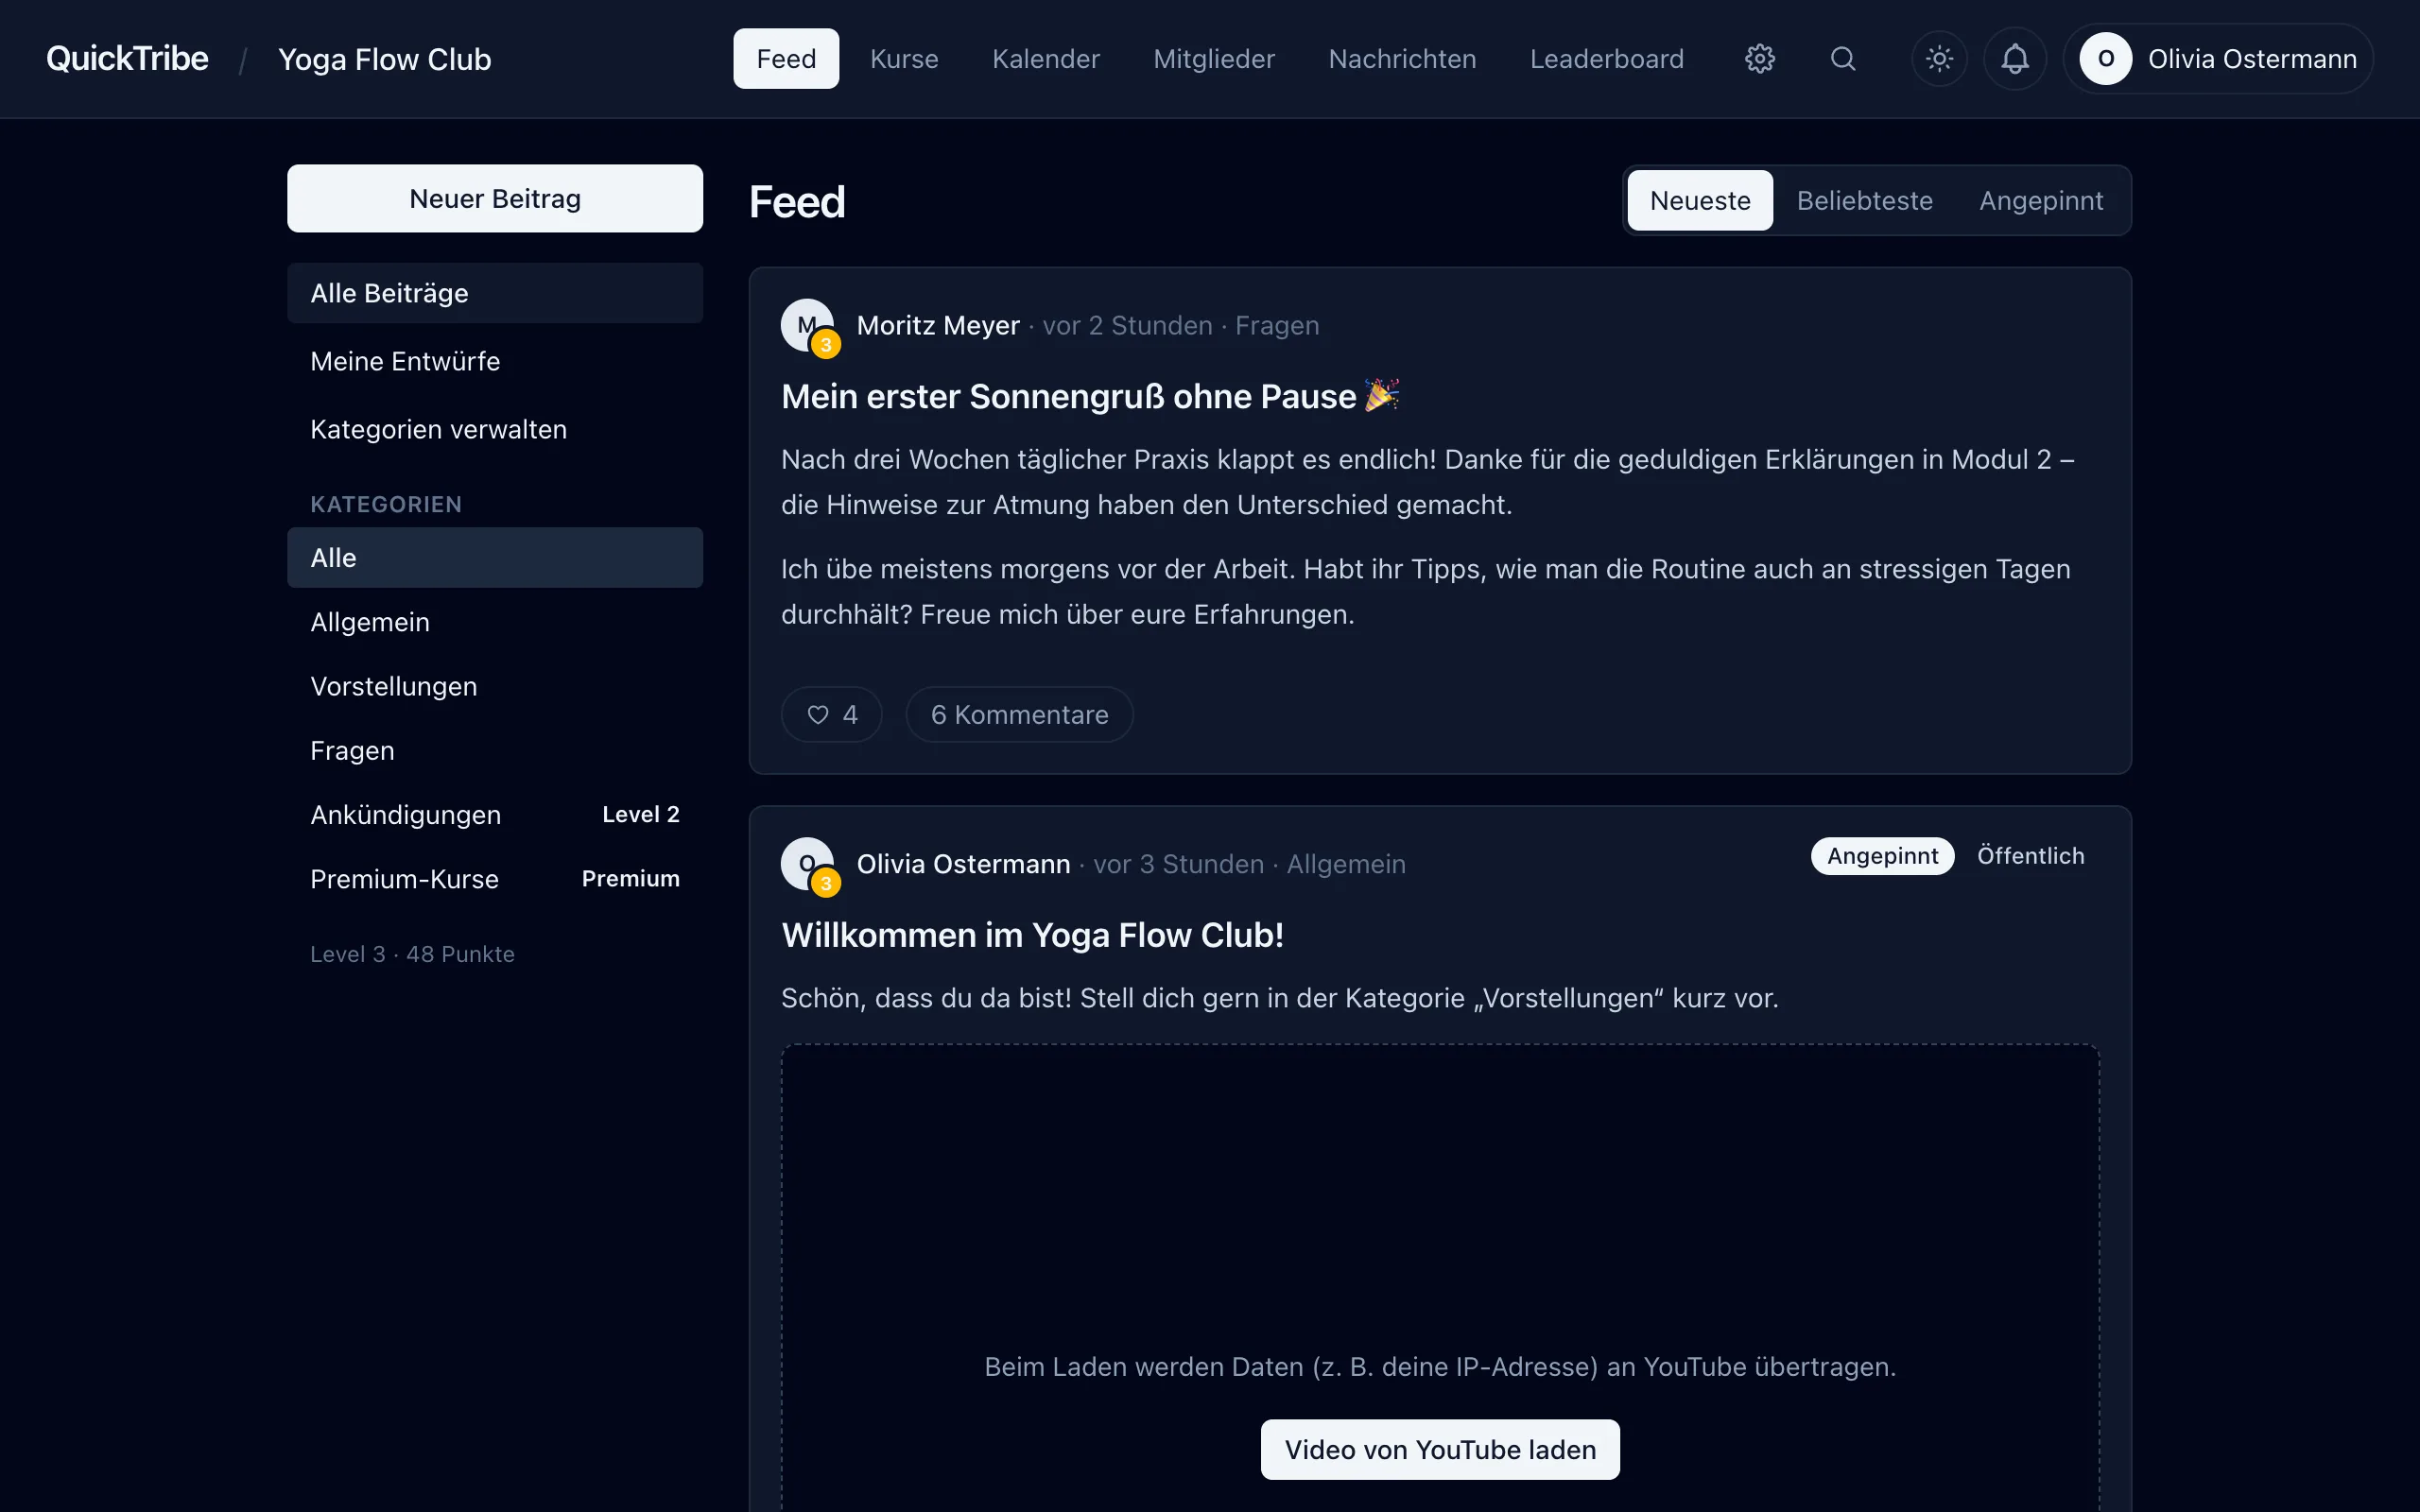The height and width of the screenshot is (1512, 2420).
Task: Open post title Mein erster Sonnengruß ohne Pause
Action: [x=1090, y=396]
